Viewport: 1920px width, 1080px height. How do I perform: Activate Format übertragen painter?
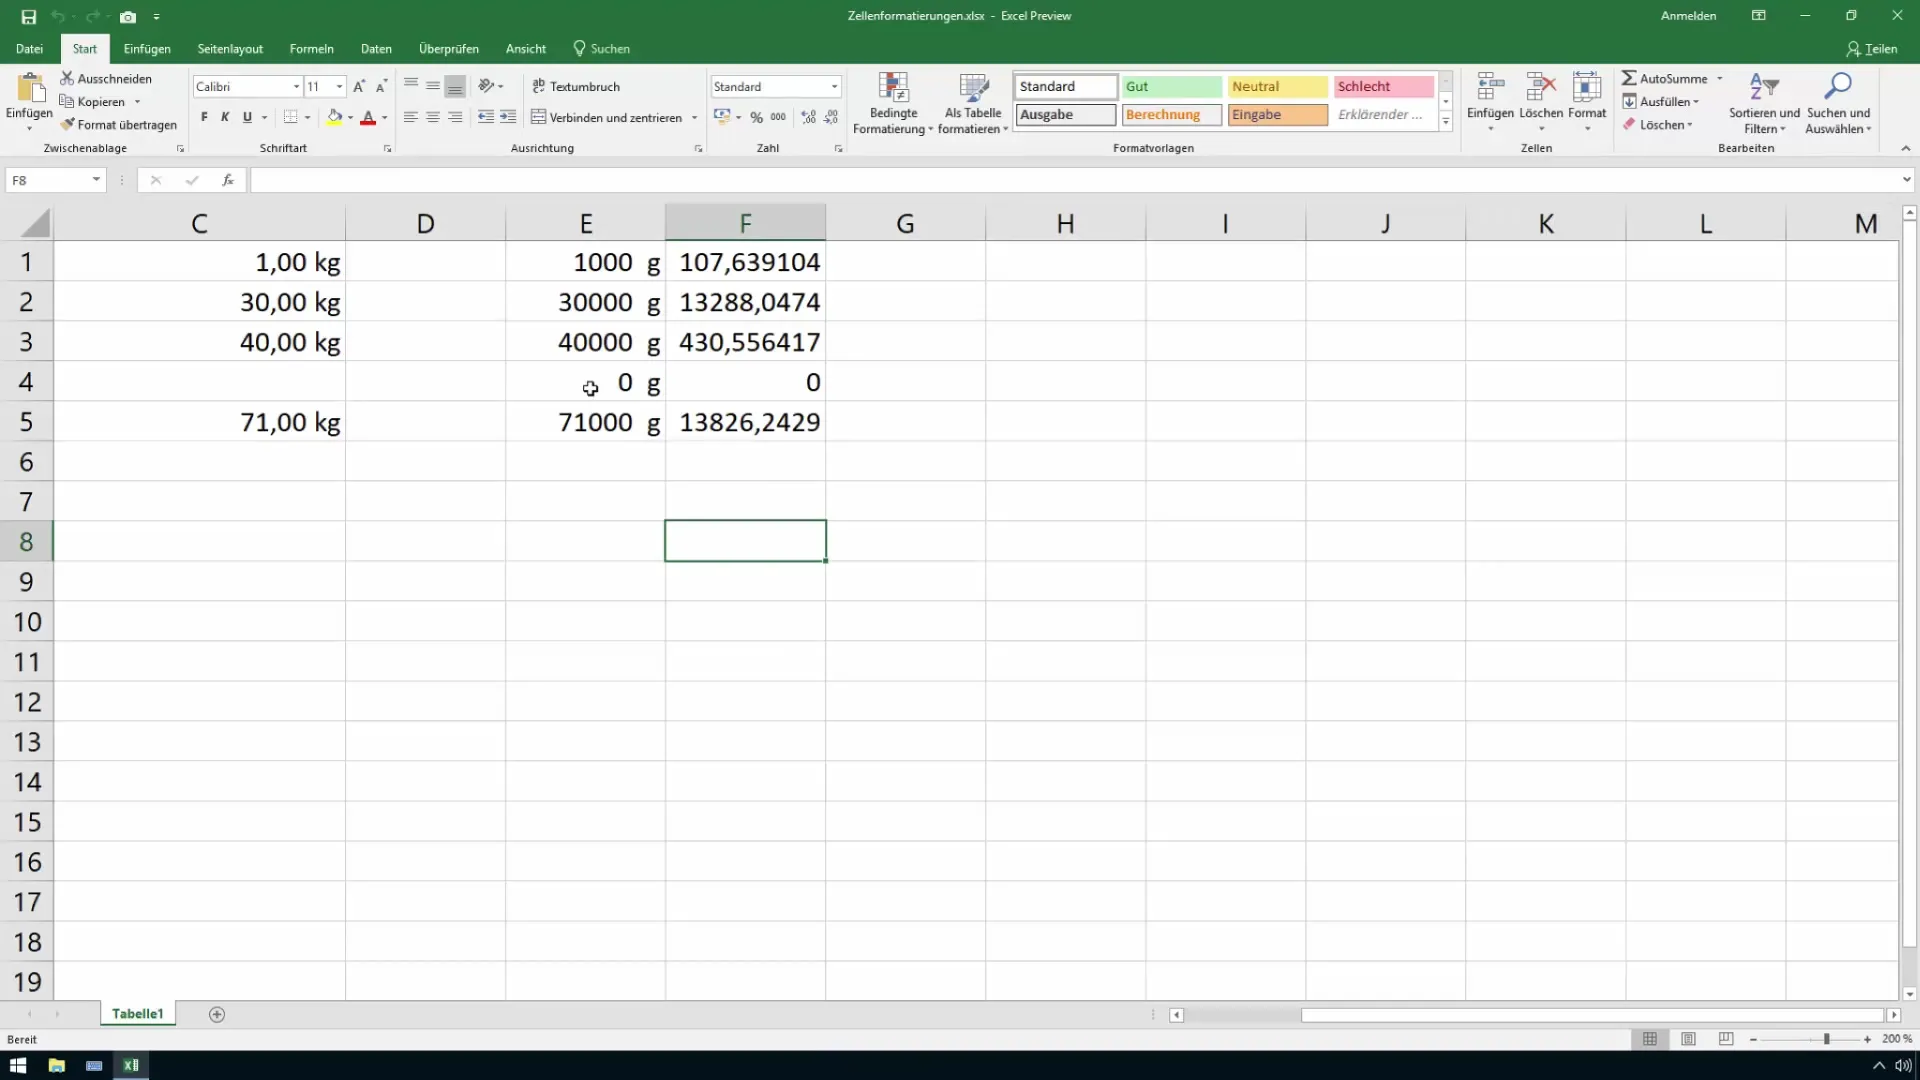(x=118, y=125)
